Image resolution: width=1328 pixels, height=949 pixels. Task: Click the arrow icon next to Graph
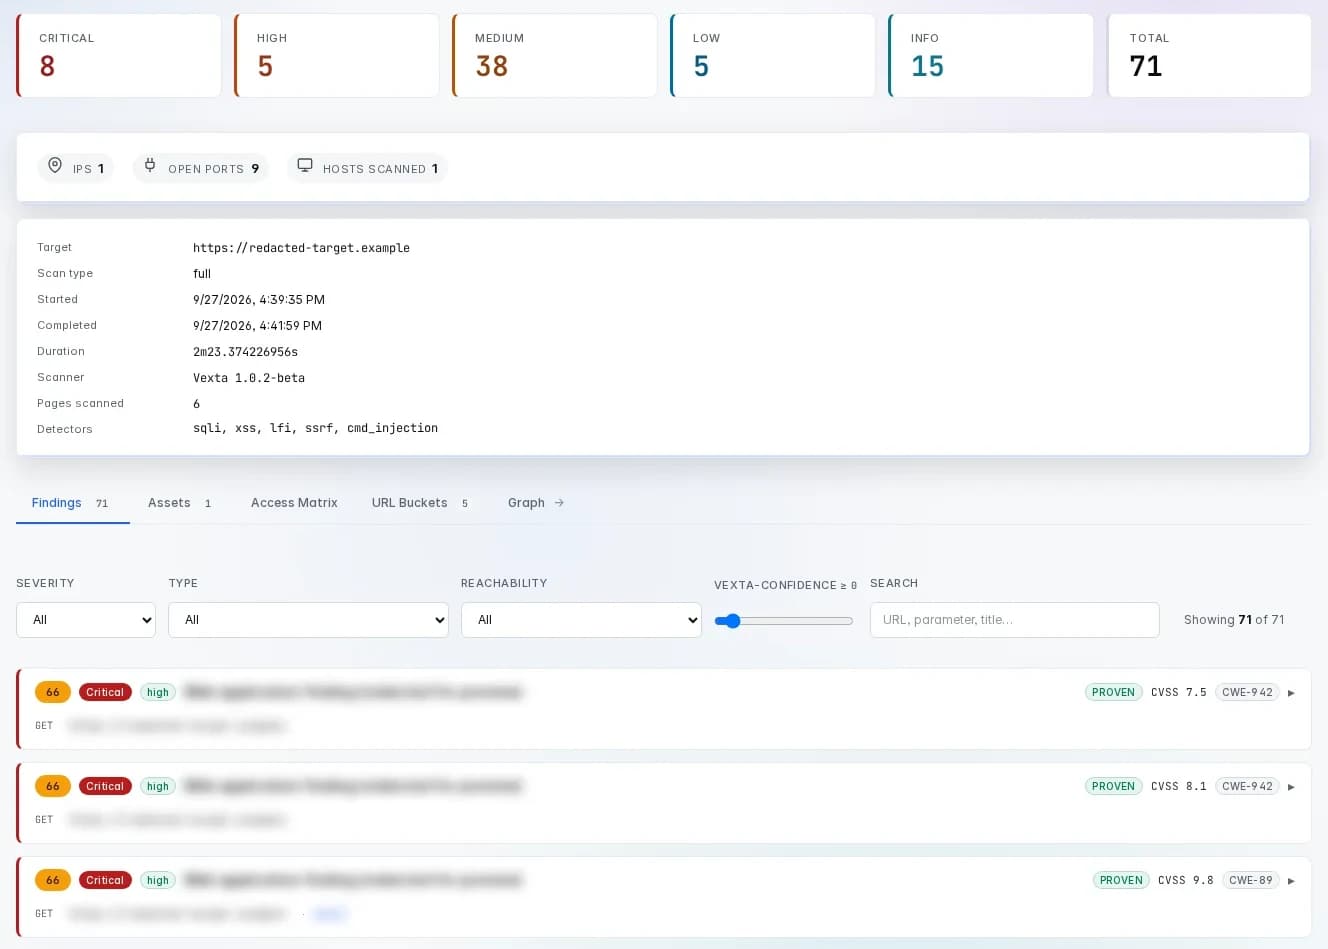(x=559, y=503)
